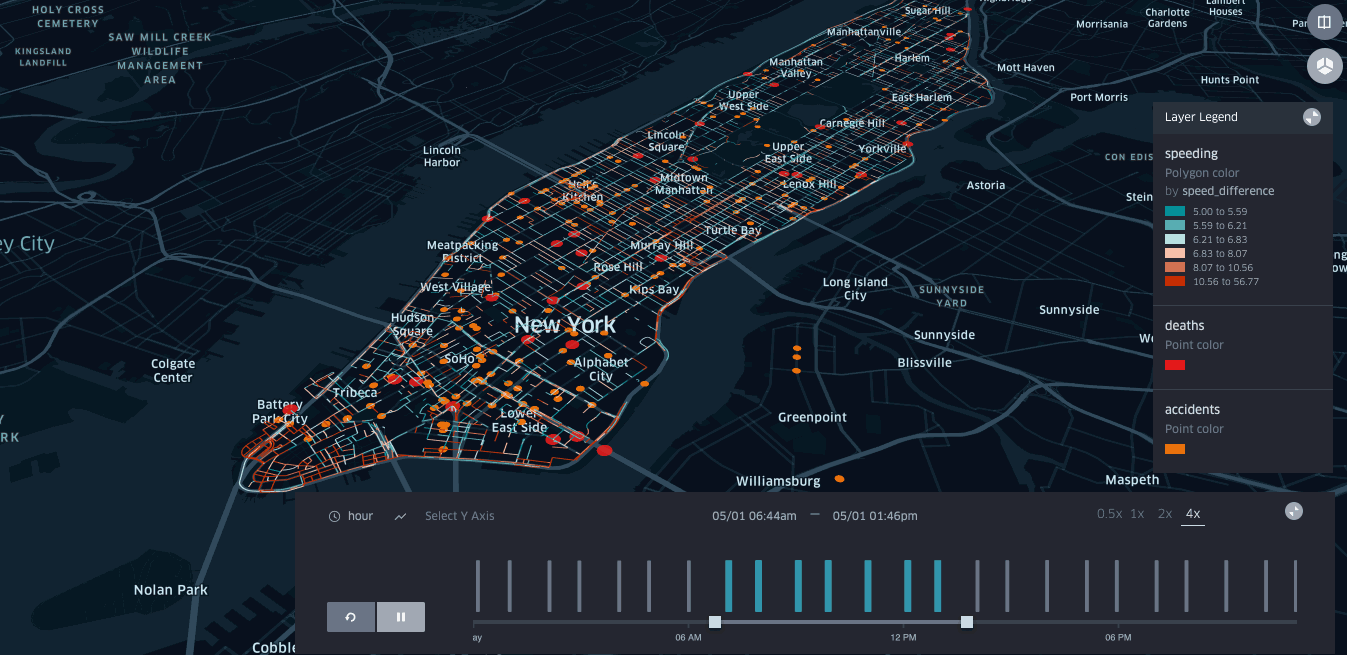1347x655 pixels.
Task: Click the start time 05/01 06:44am
Action: pyautogui.click(x=754, y=516)
